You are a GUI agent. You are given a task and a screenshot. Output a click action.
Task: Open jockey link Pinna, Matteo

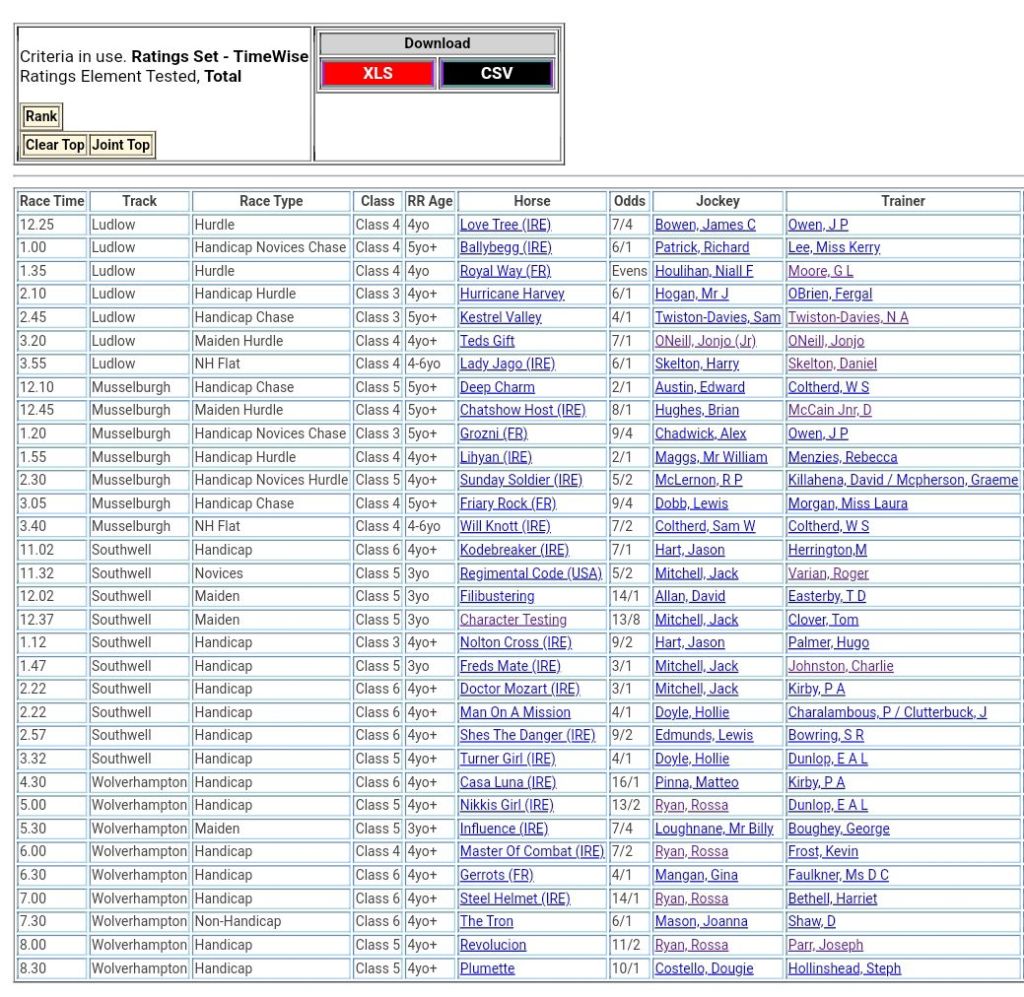[x=696, y=782]
